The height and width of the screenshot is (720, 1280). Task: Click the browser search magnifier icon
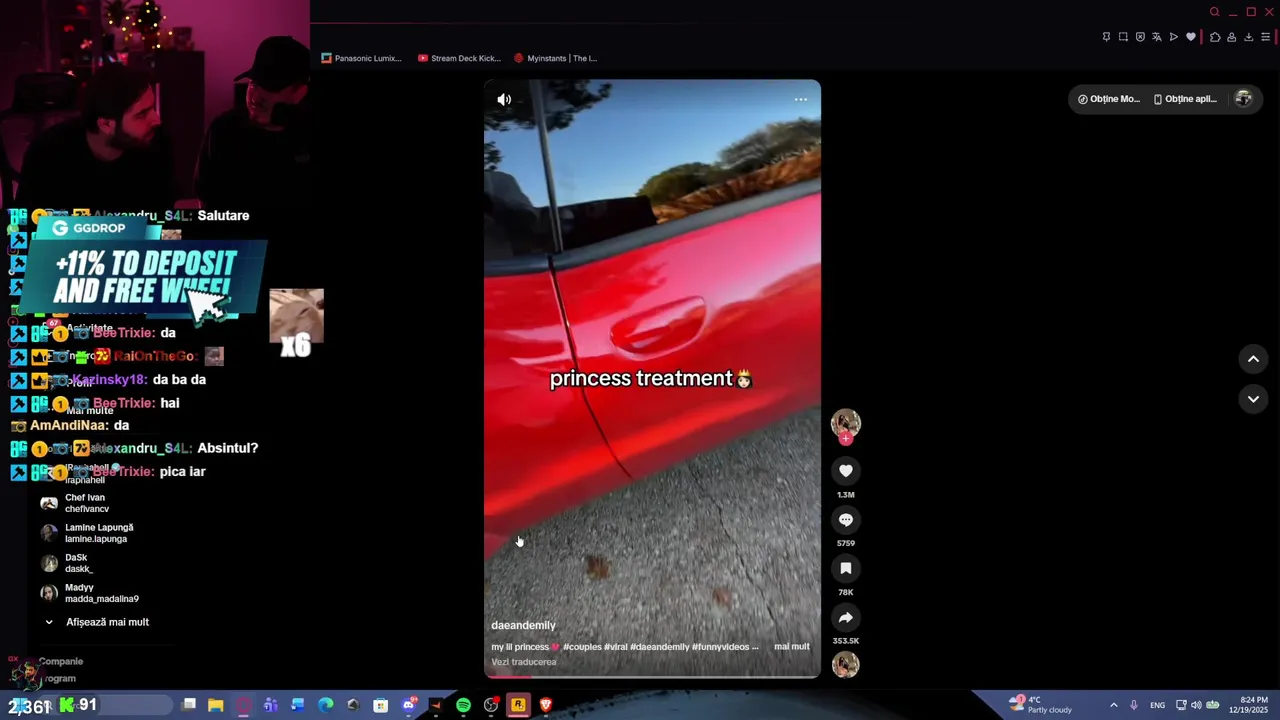[x=1215, y=12]
